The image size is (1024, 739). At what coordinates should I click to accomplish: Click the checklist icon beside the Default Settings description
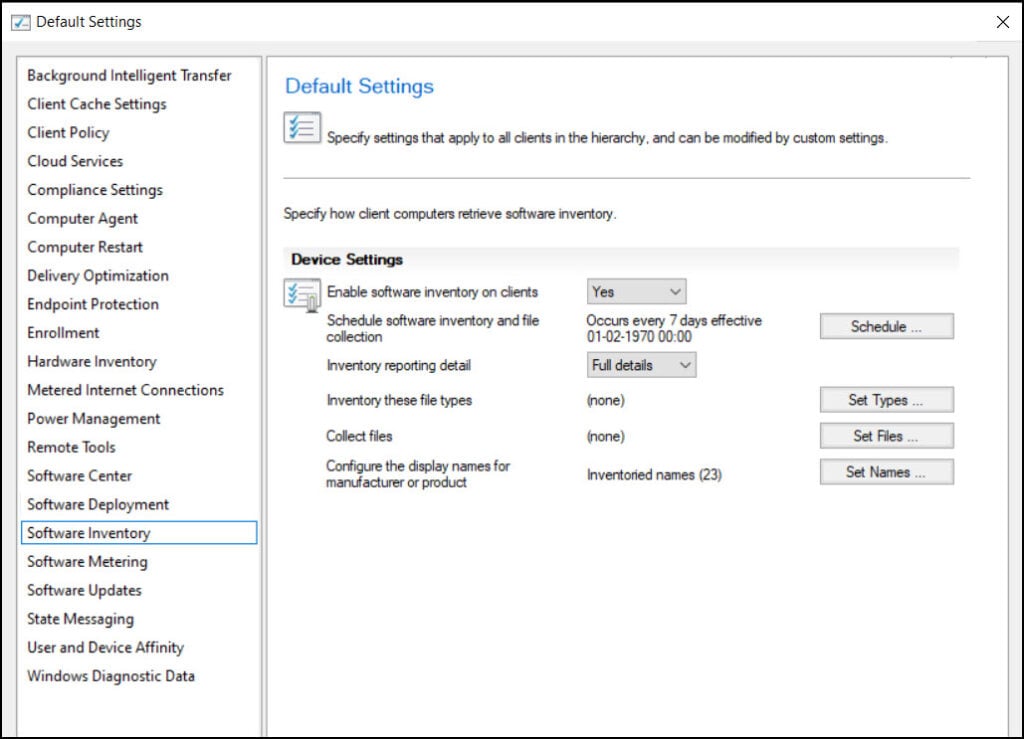pyautogui.click(x=302, y=127)
